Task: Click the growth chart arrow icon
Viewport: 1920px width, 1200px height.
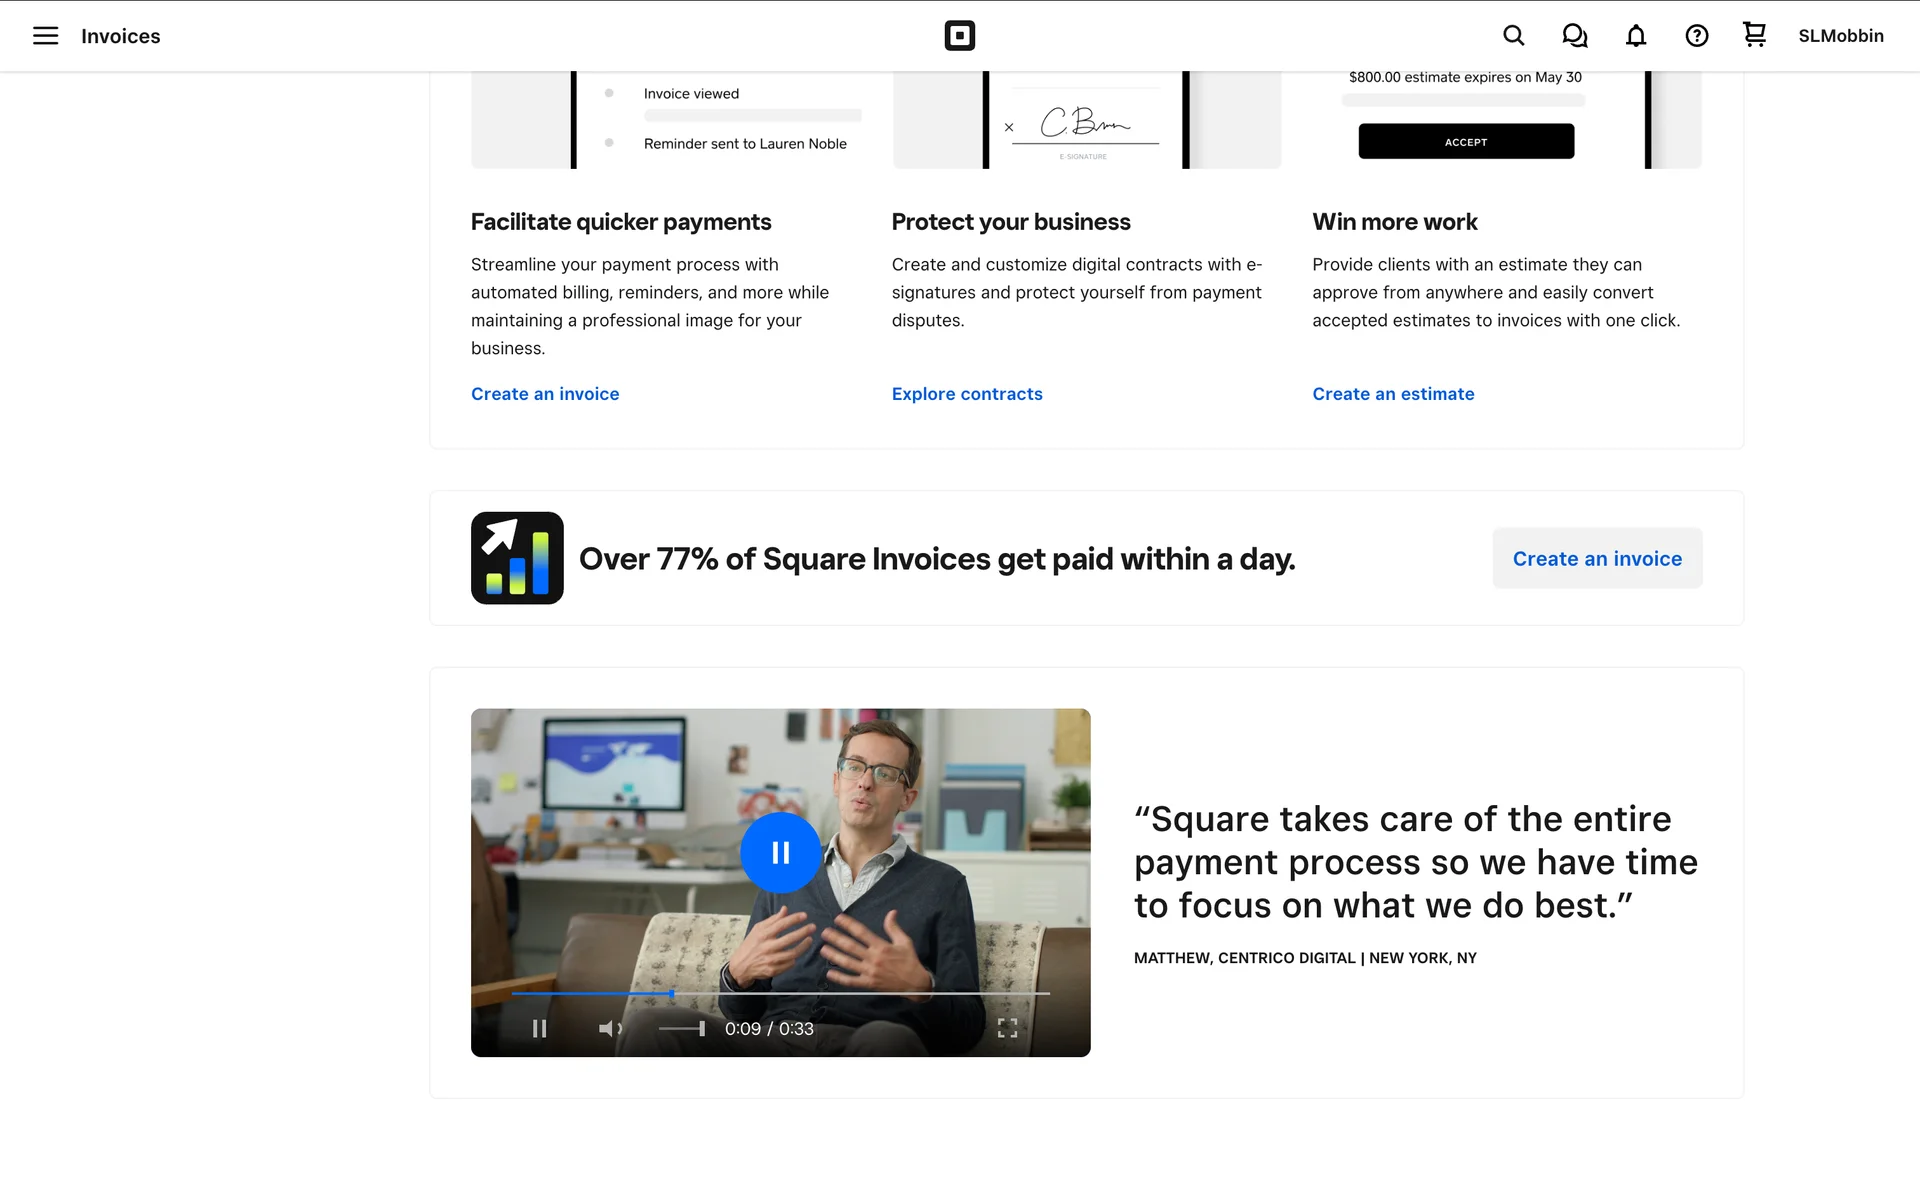Action: [x=517, y=558]
